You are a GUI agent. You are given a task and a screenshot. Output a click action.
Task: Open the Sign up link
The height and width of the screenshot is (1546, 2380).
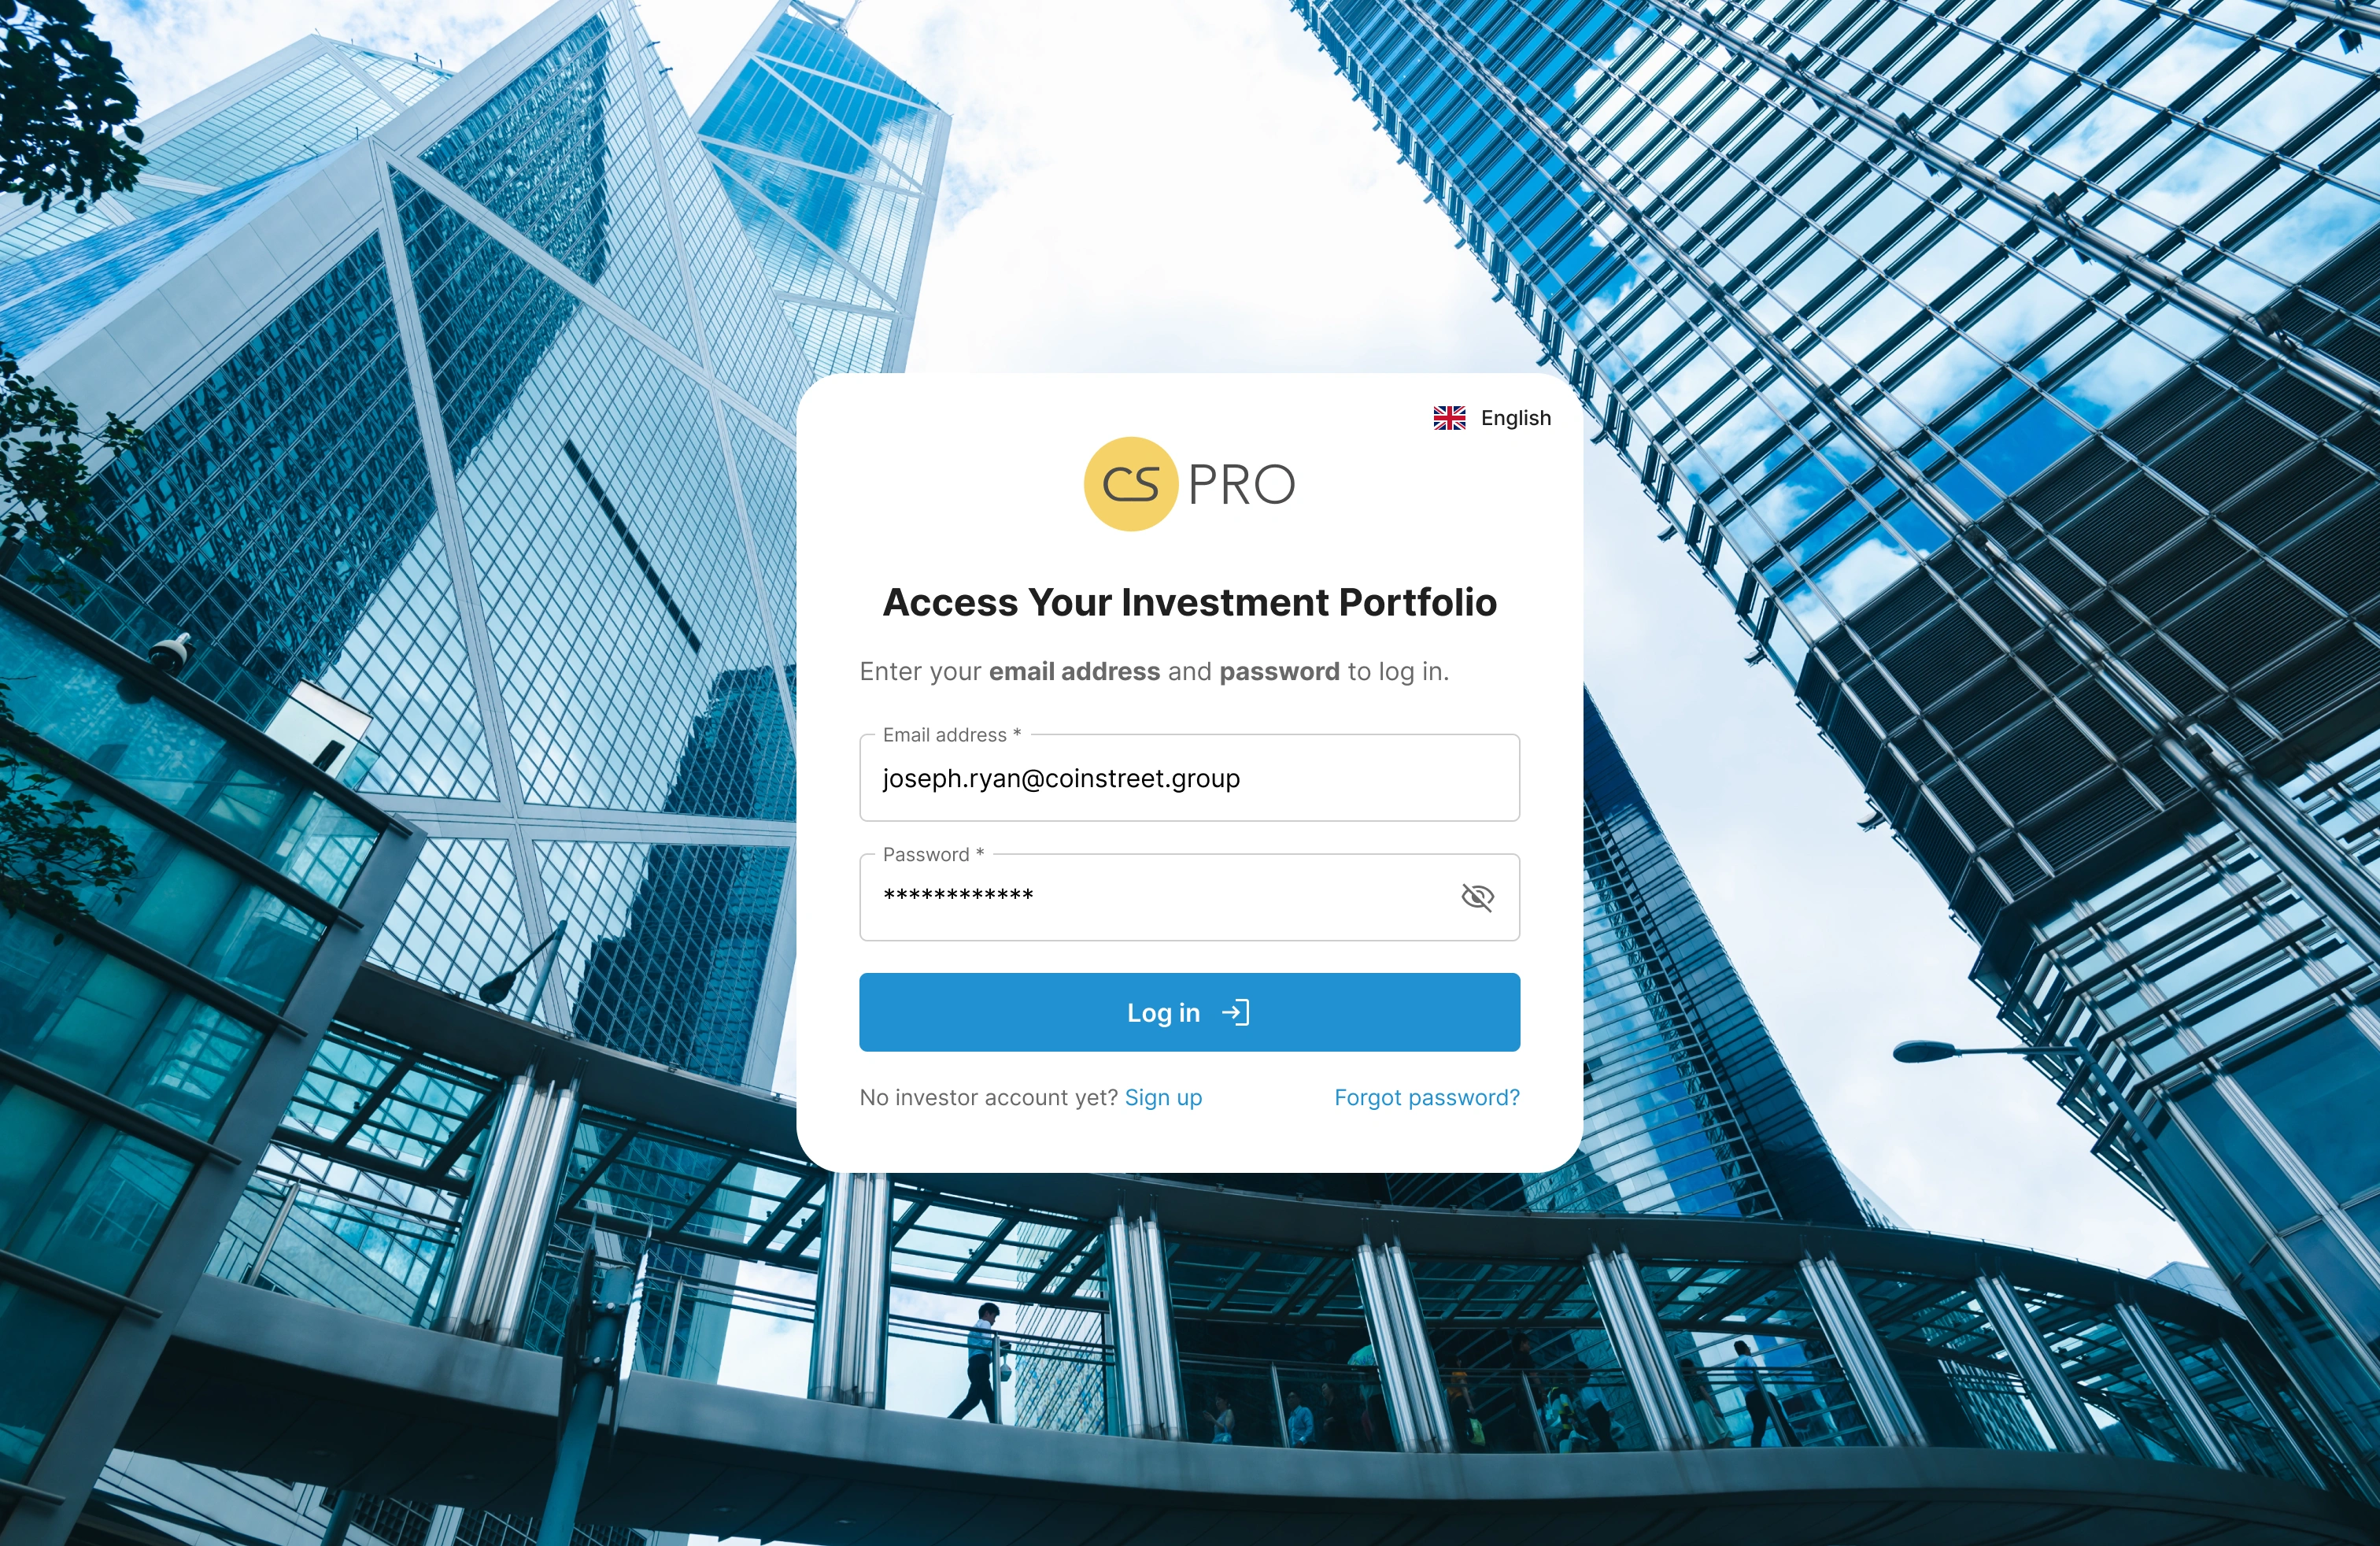1163,1097
